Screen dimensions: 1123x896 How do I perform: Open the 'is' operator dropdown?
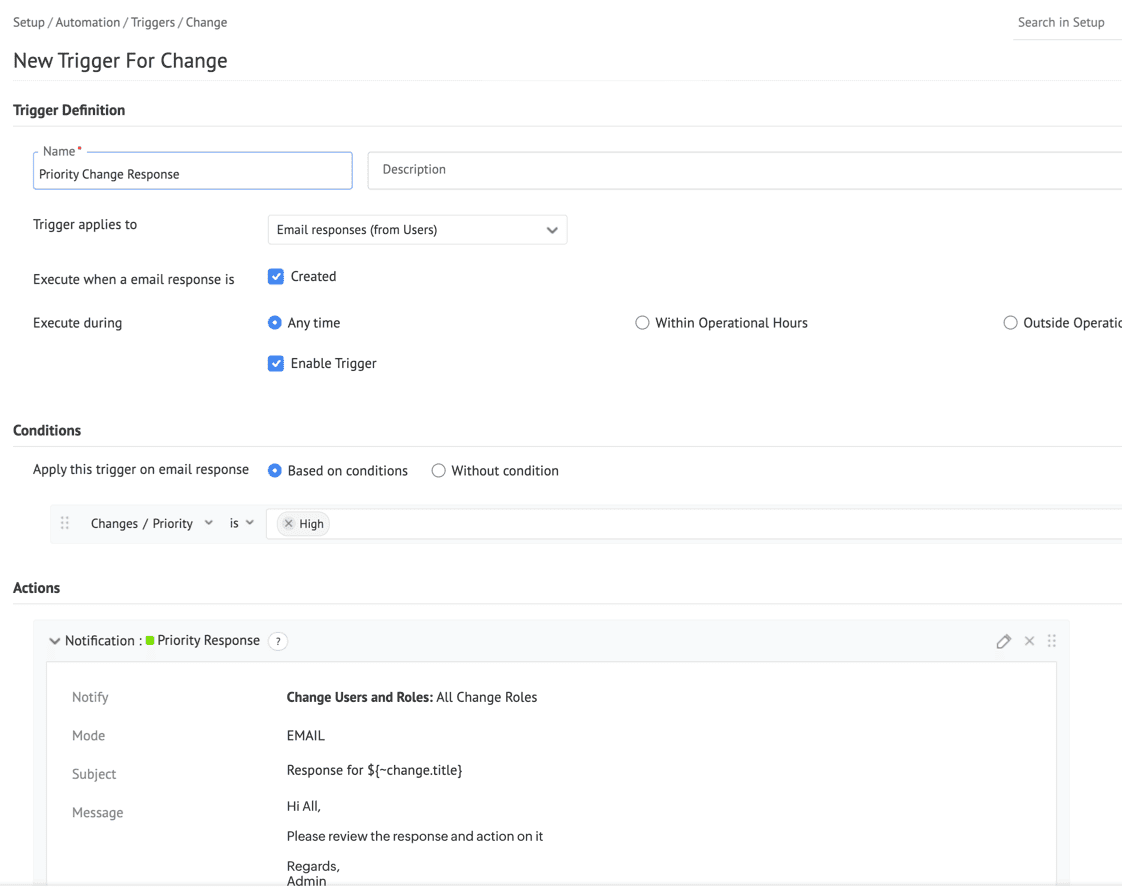point(241,523)
